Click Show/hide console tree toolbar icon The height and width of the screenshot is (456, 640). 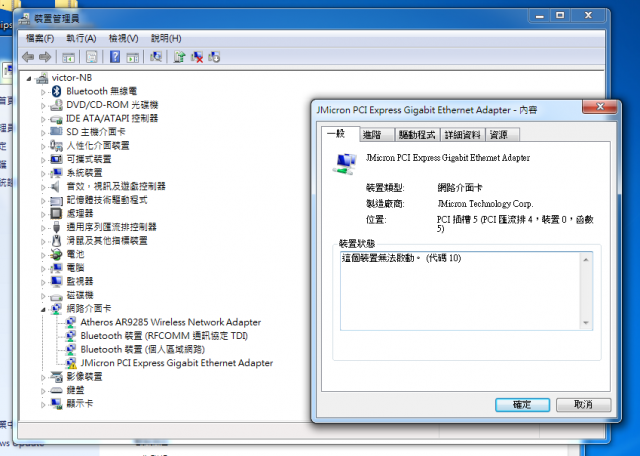[x=68, y=57]
